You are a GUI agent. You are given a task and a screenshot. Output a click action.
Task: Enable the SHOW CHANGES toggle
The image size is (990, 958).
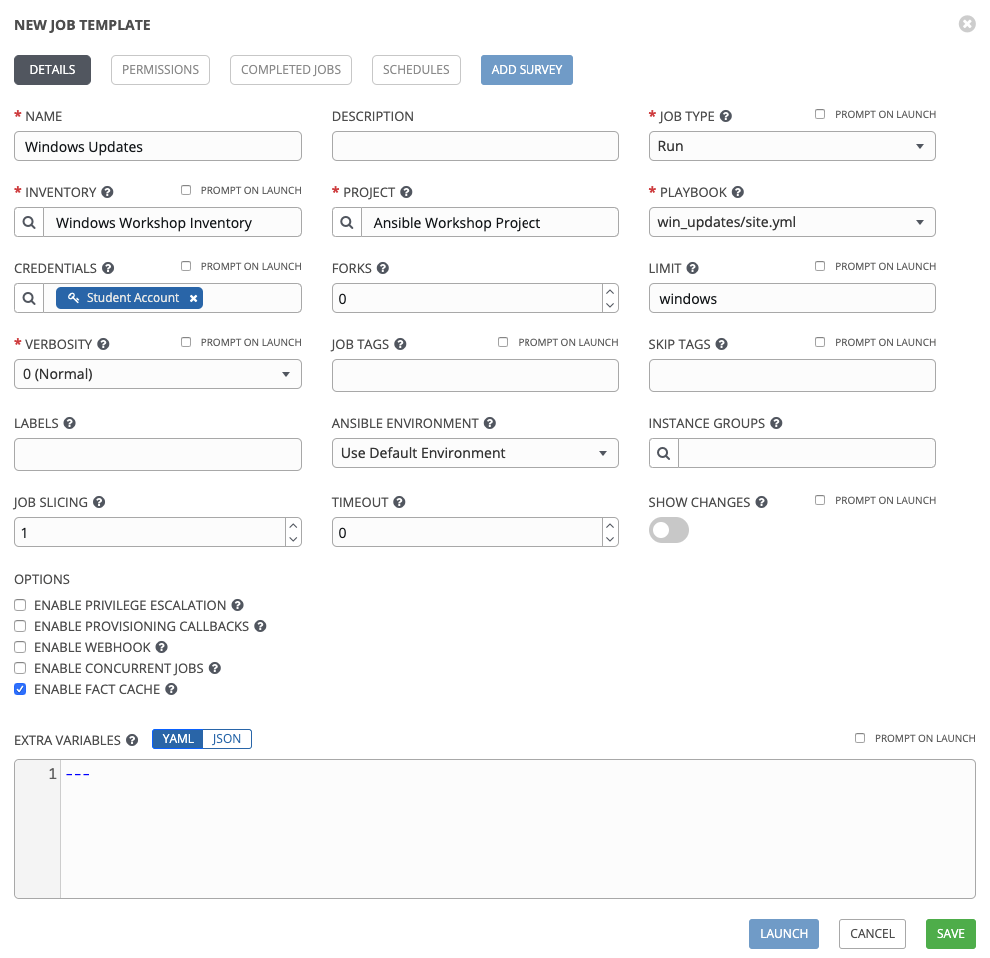click(668, 530)
